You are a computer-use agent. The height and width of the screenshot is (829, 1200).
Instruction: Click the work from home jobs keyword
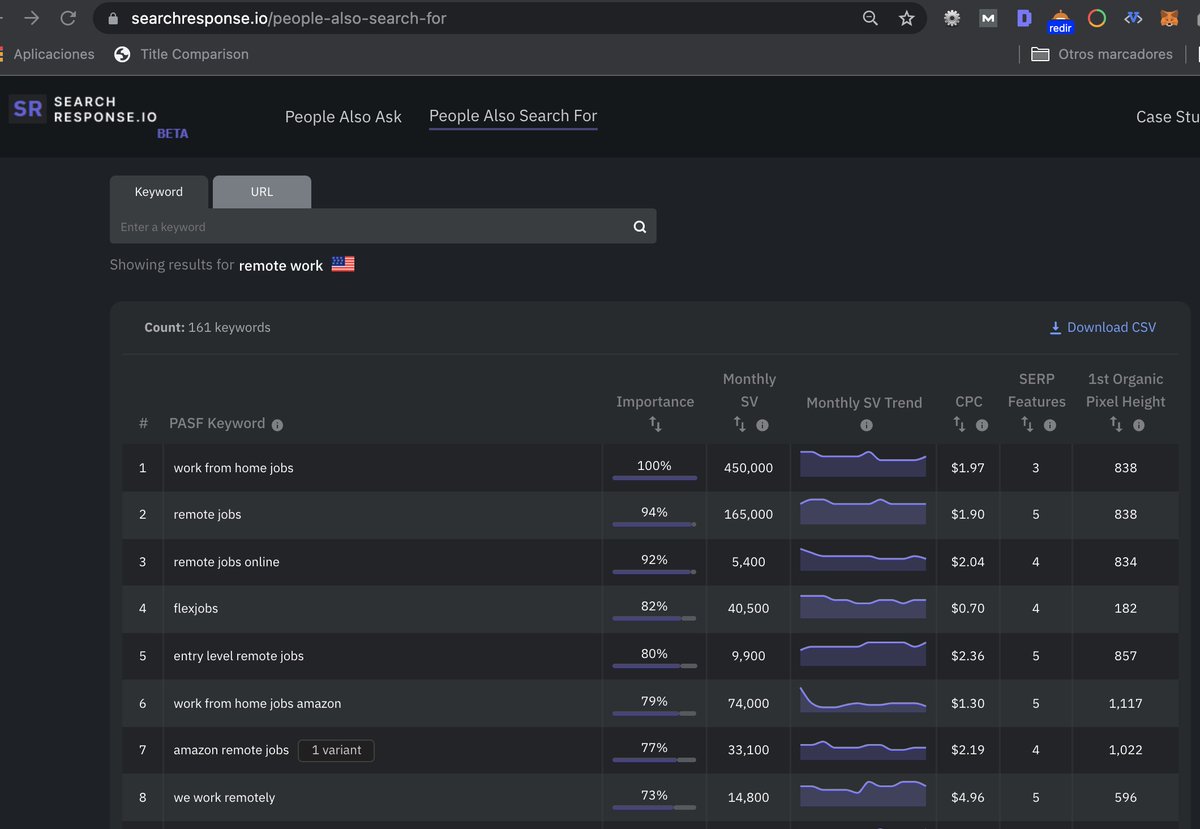click(233, 468)
